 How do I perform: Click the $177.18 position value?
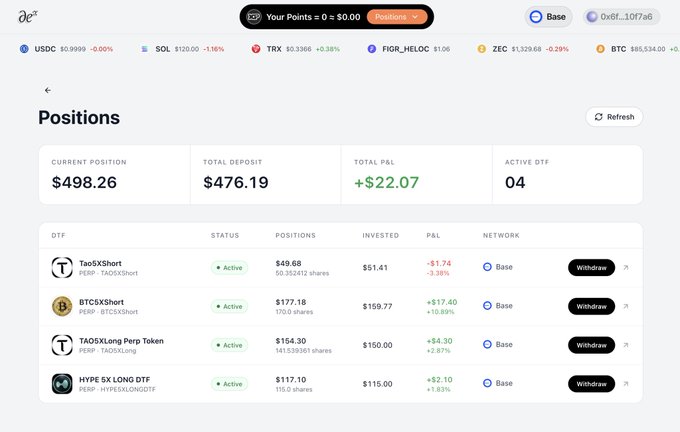[291, 302]
